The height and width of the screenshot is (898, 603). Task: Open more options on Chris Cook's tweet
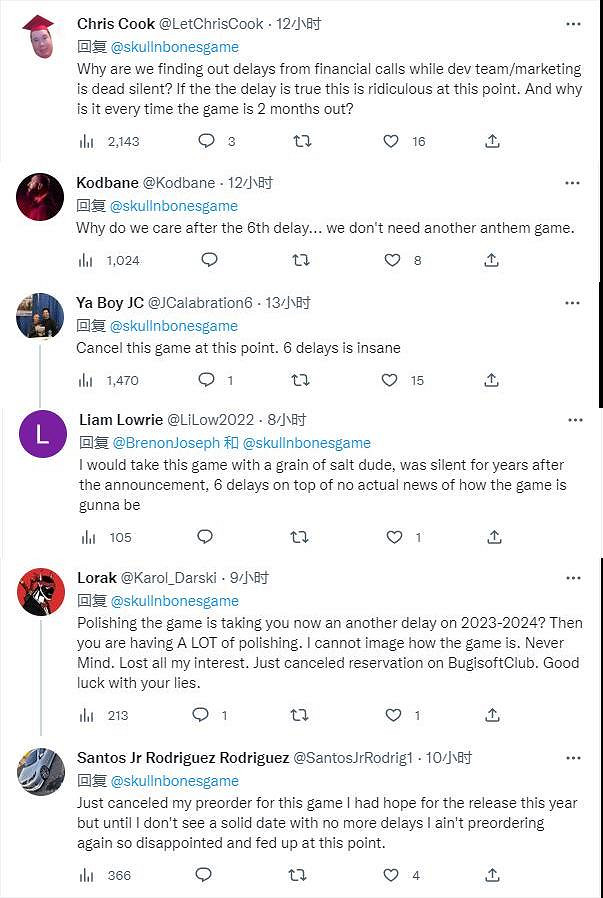pos(572,23)
